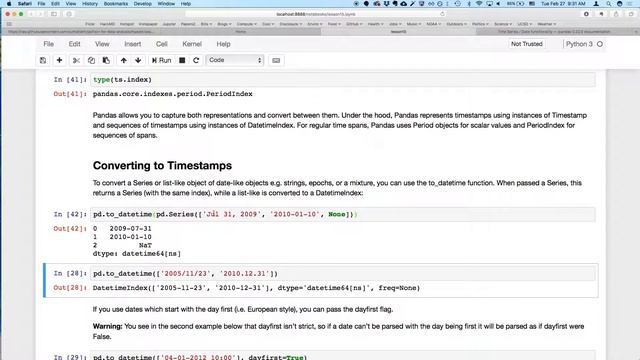This screenshot has height=360, width=640.
Task: Click the menu bar date and time
Action: (x=563, y=3)
